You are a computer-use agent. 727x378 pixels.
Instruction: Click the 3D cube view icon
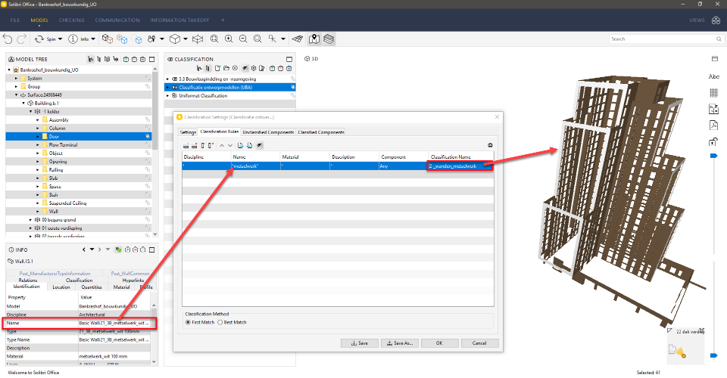point(174,39)
